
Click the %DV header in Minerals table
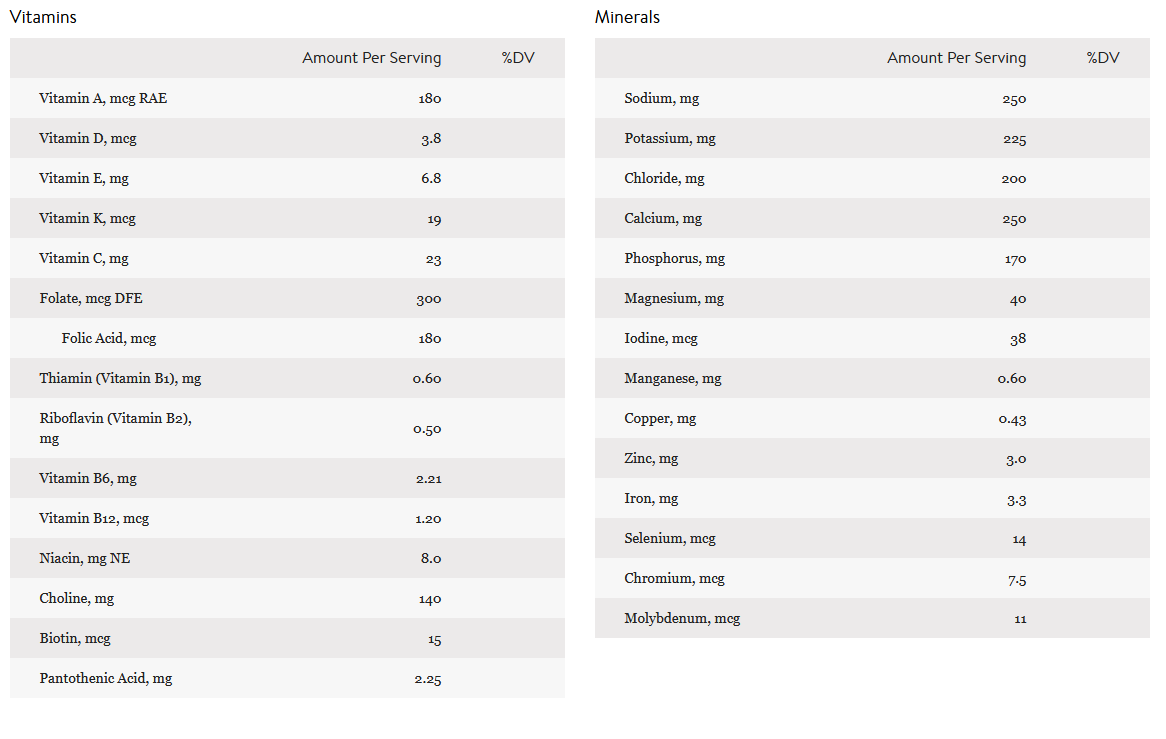(1103, 58)
